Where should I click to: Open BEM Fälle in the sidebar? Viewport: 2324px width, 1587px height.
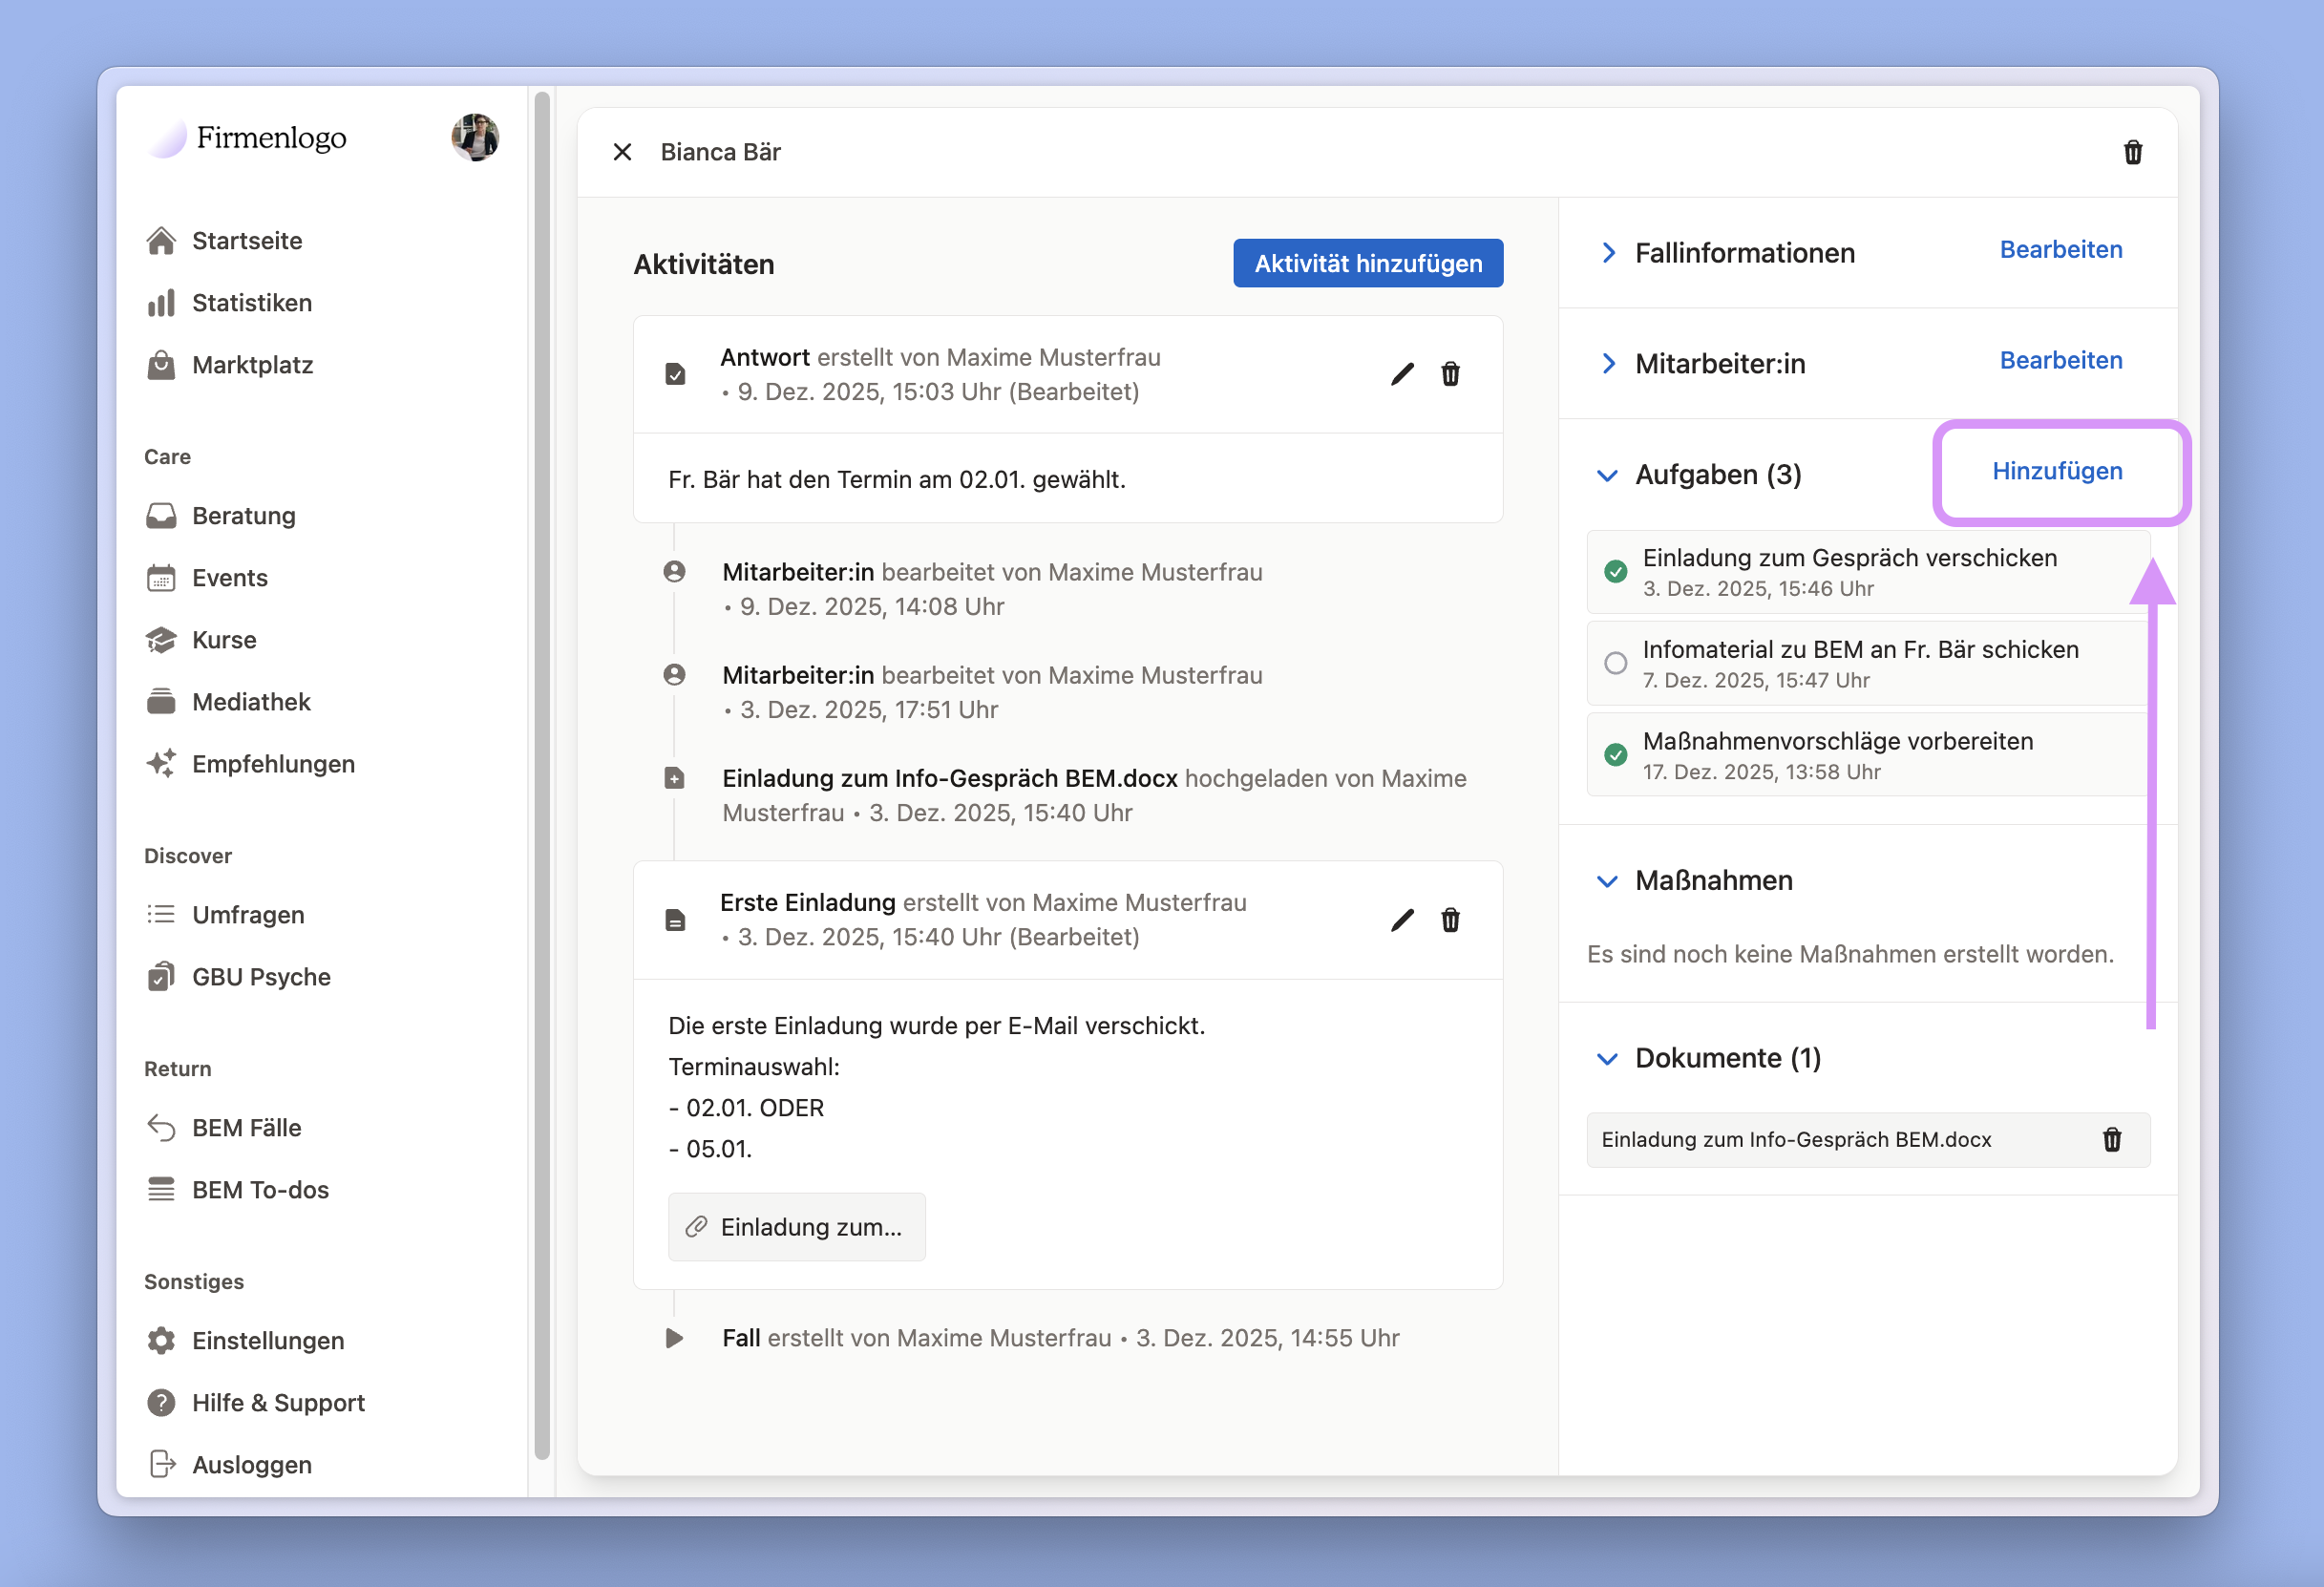pyautogui.click(x=246, y=1128)
